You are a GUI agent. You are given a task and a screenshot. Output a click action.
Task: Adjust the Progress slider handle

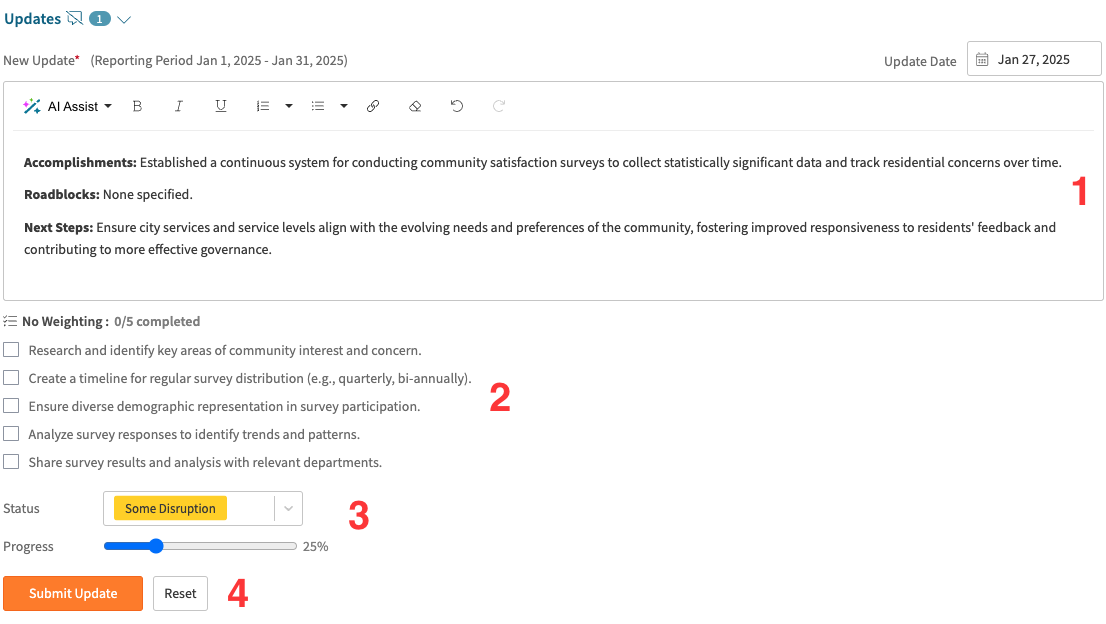(x=155, y=546)
